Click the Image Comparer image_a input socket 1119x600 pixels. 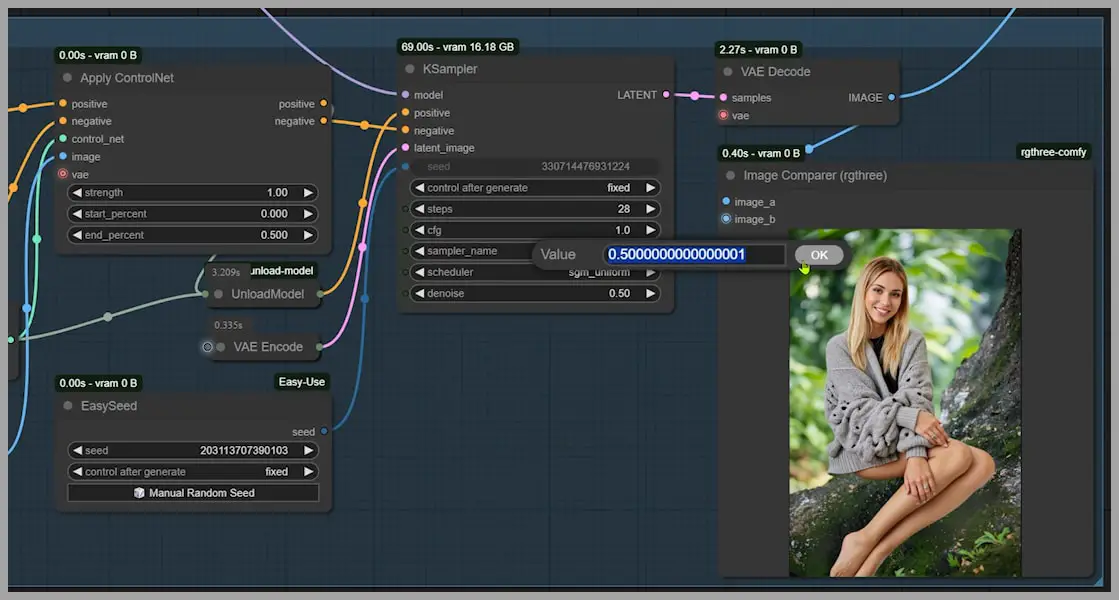click(x=726, y=201)
